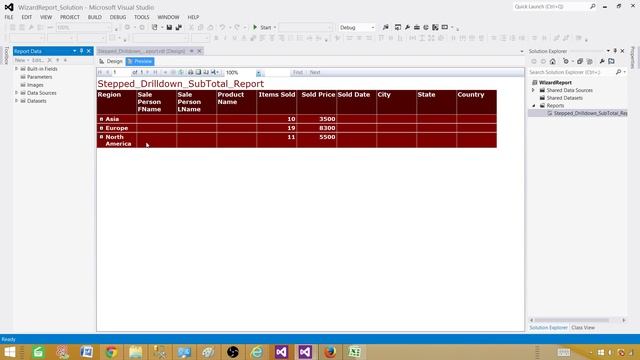The height and width of the screenshot is (360, 640).
Task: Open the HELP menu
Action: 193,17
